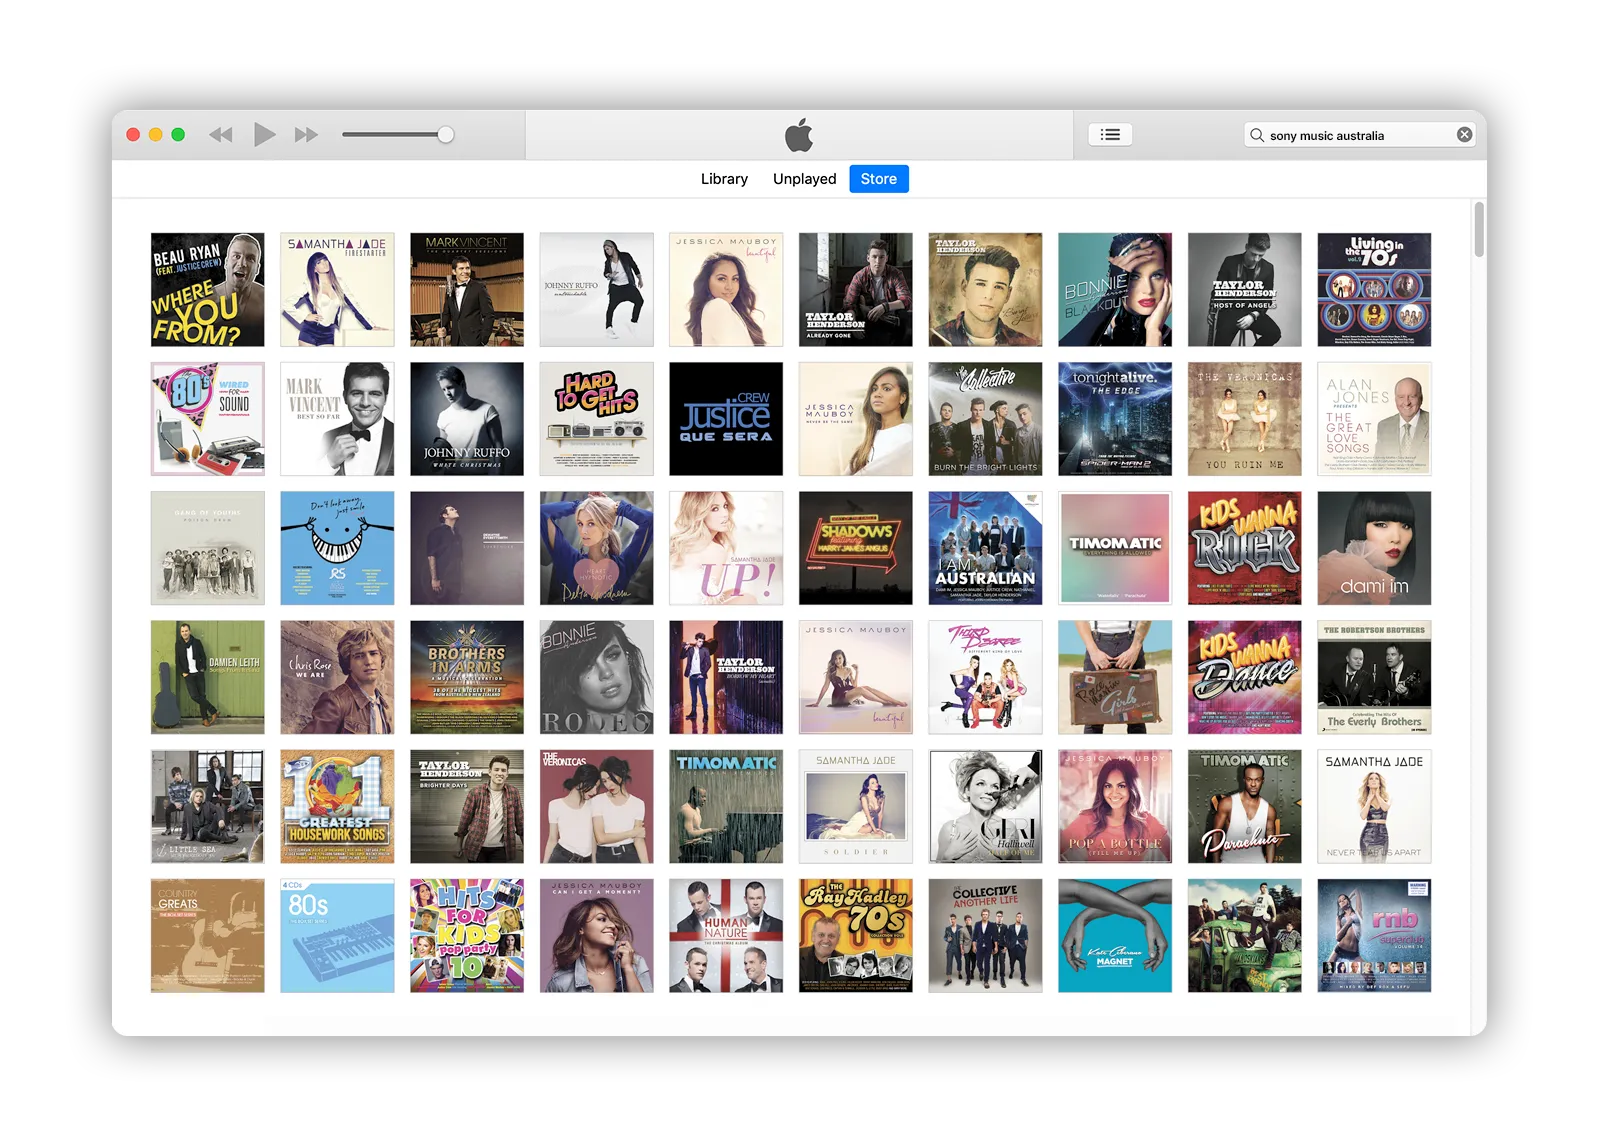Open Taylor Henderson Brighter Days album

pos(467,806)
